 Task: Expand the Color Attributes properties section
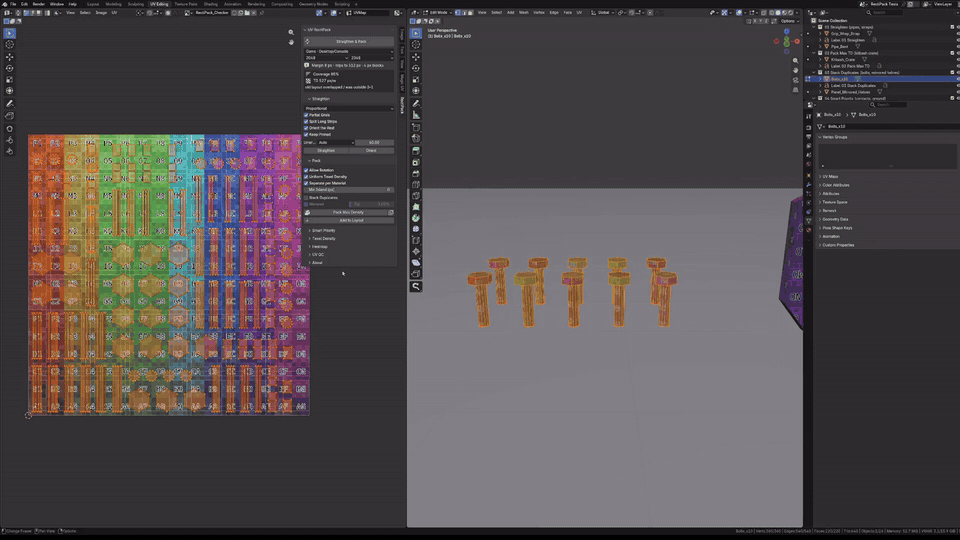coord(834,185)
